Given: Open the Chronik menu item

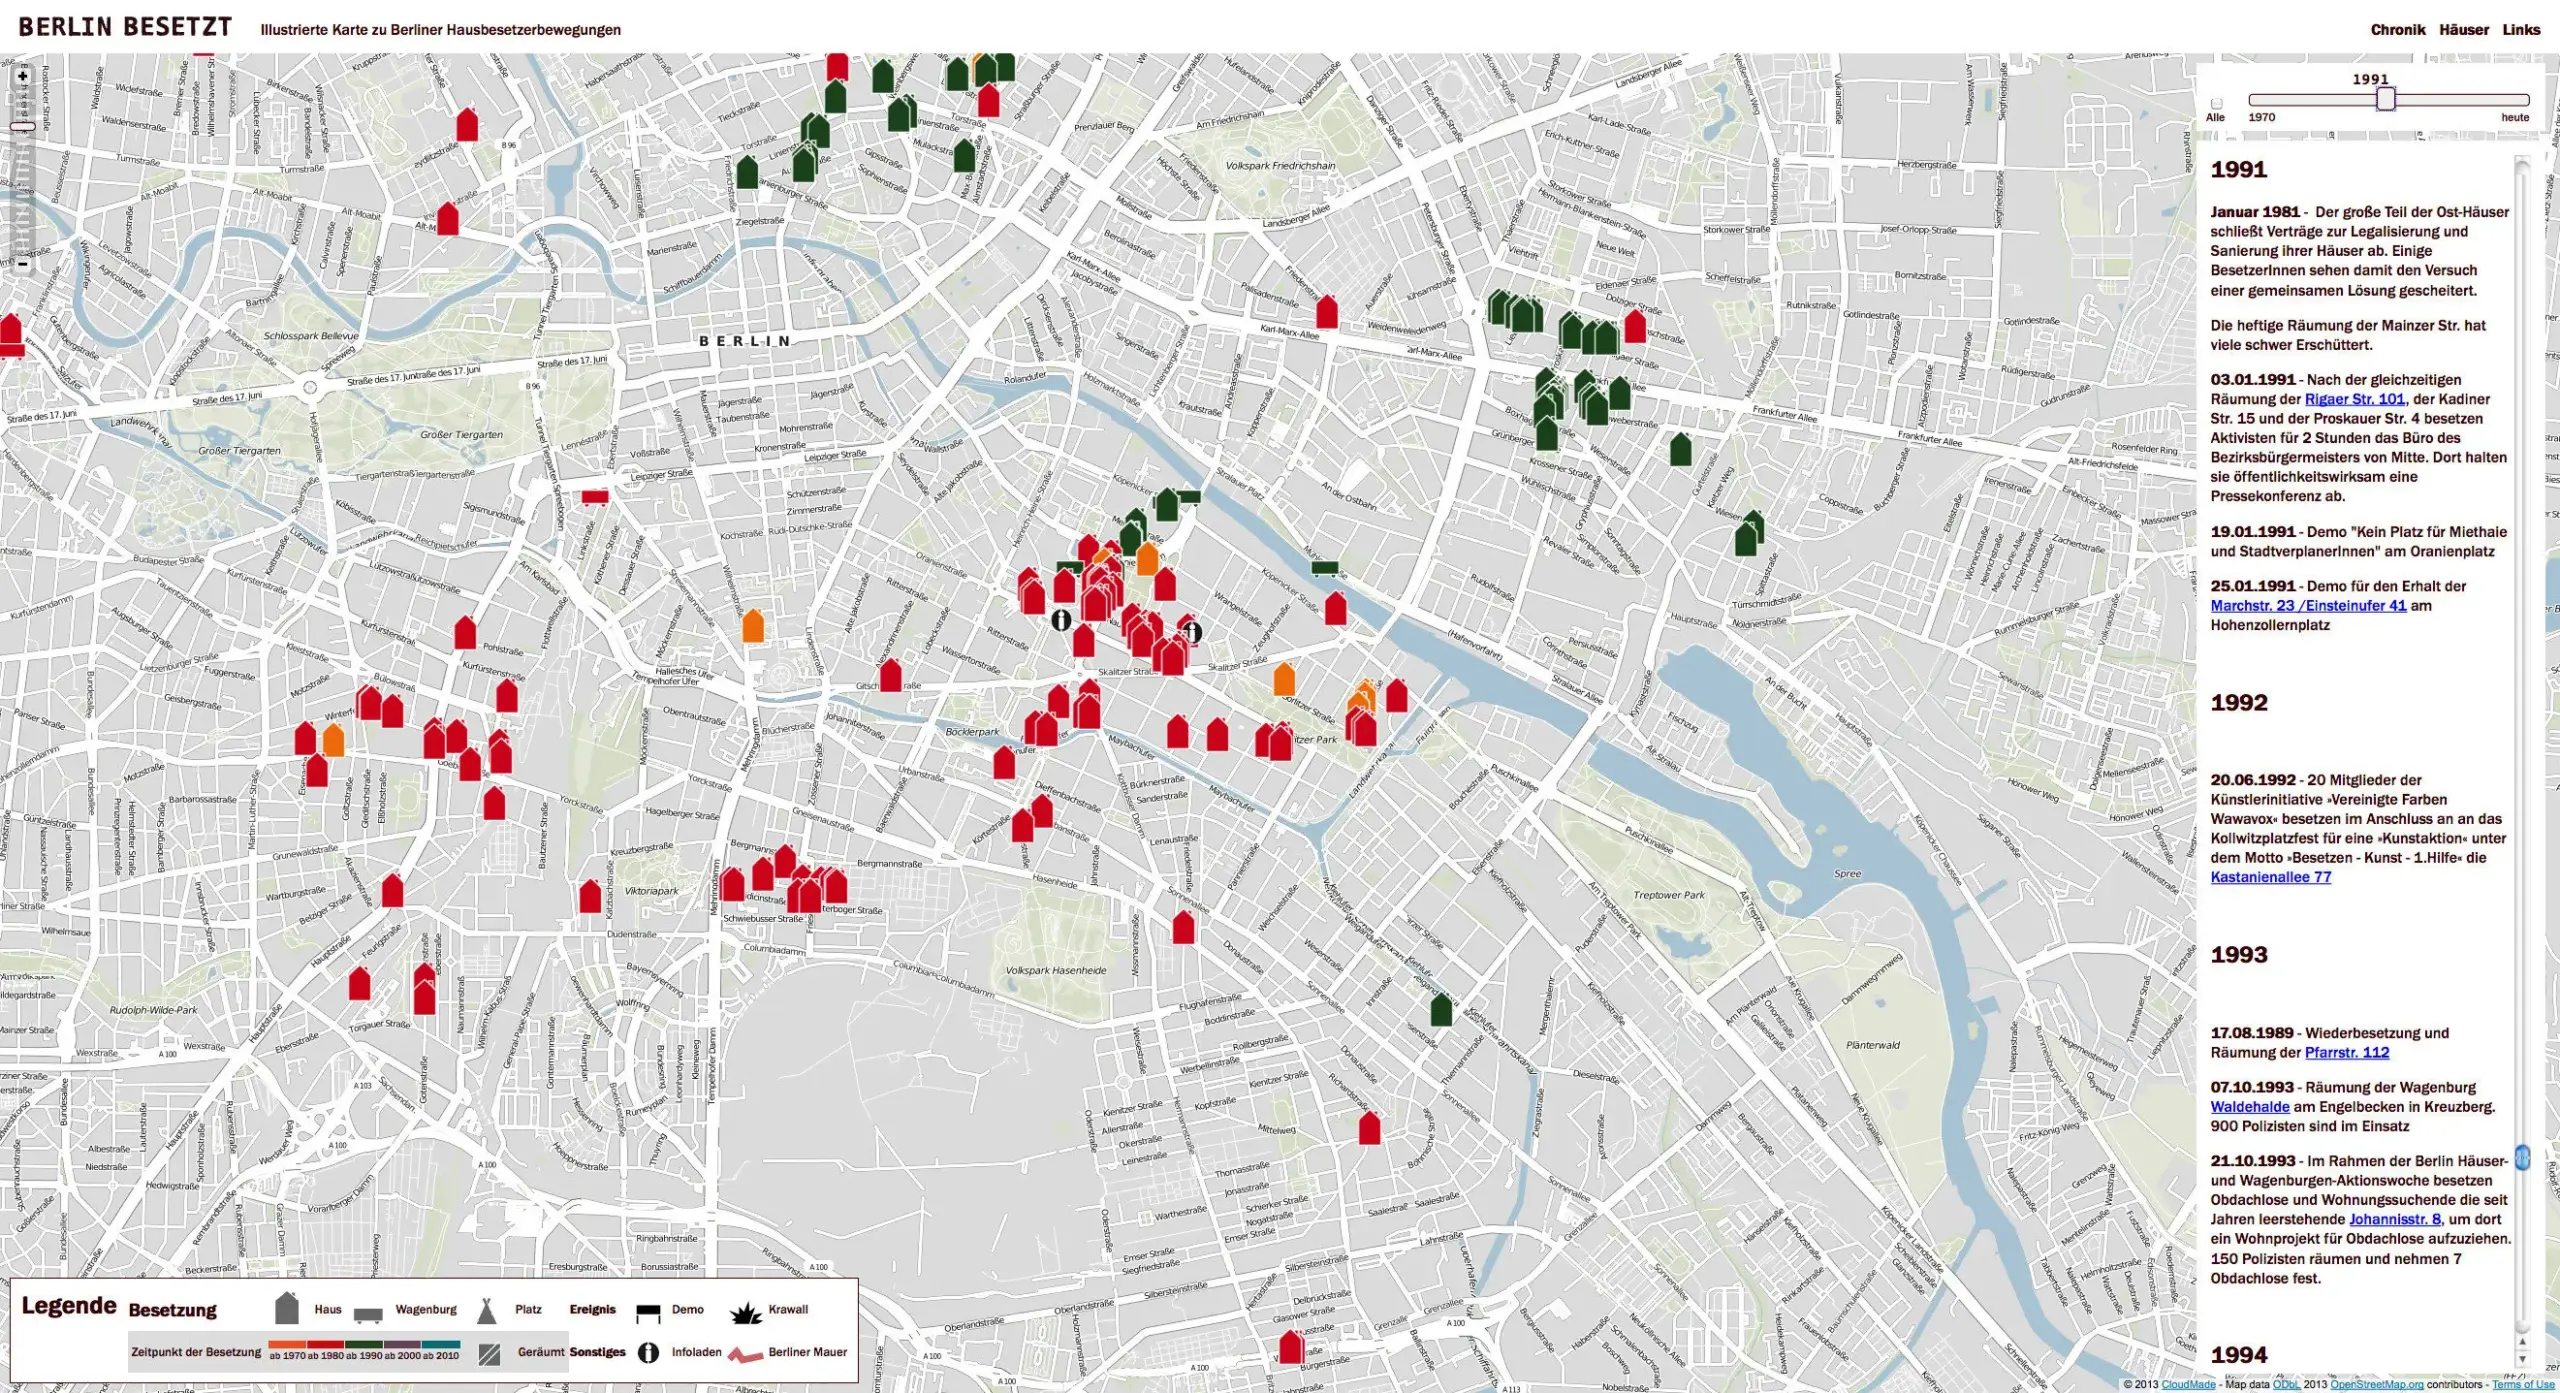Looking at the screenshot, I should pos(2397,30).
